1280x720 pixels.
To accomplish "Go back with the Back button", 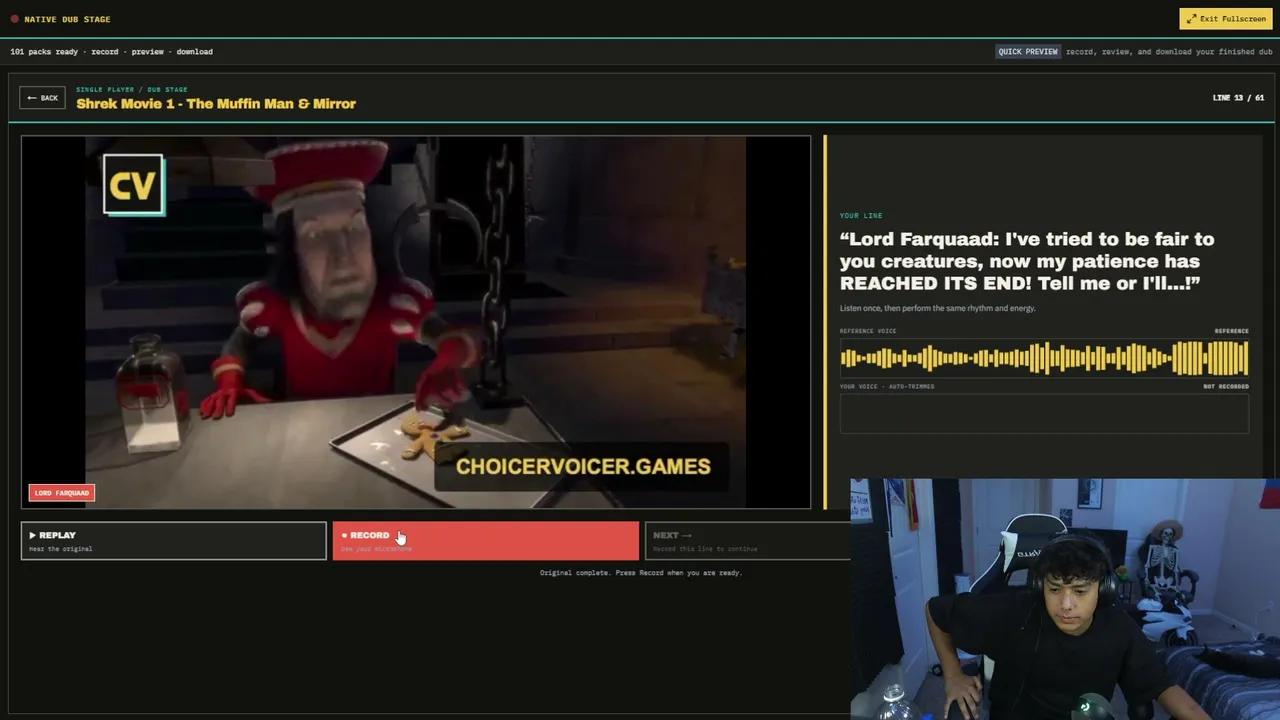I will point(42,98).
